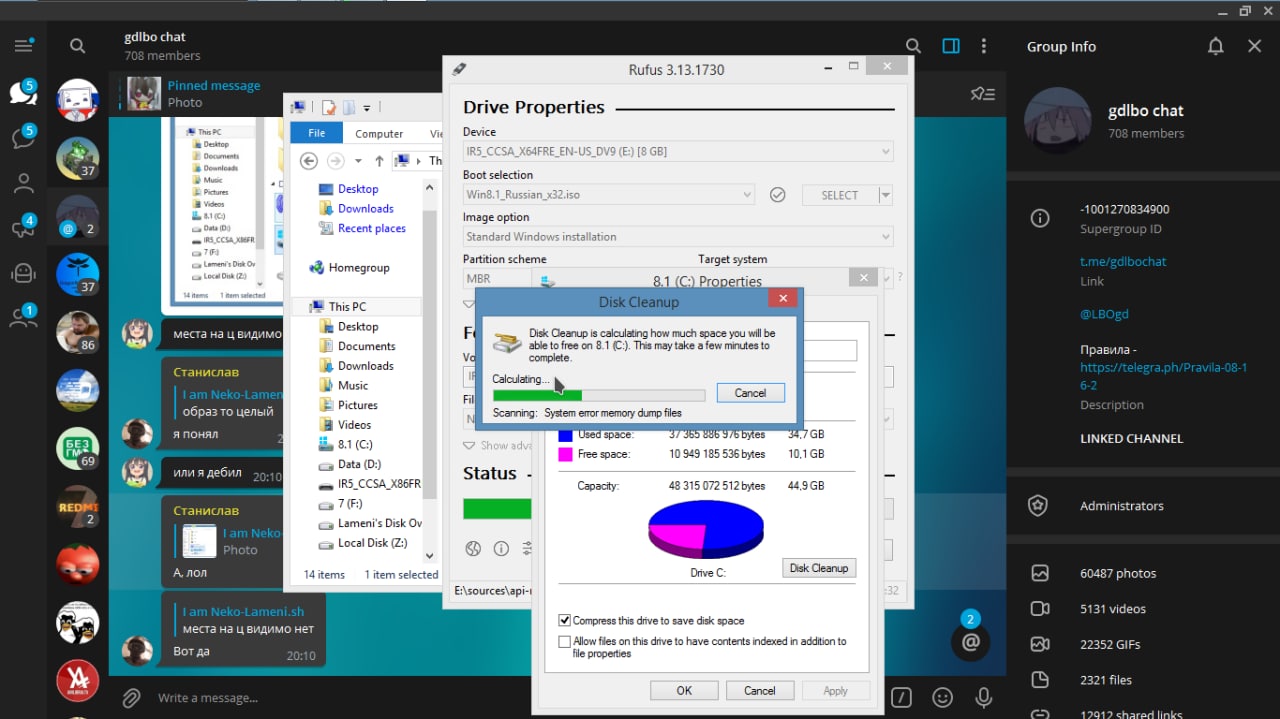Open Explorer quick access toolbar dropdown arrow

pos(367,108)
